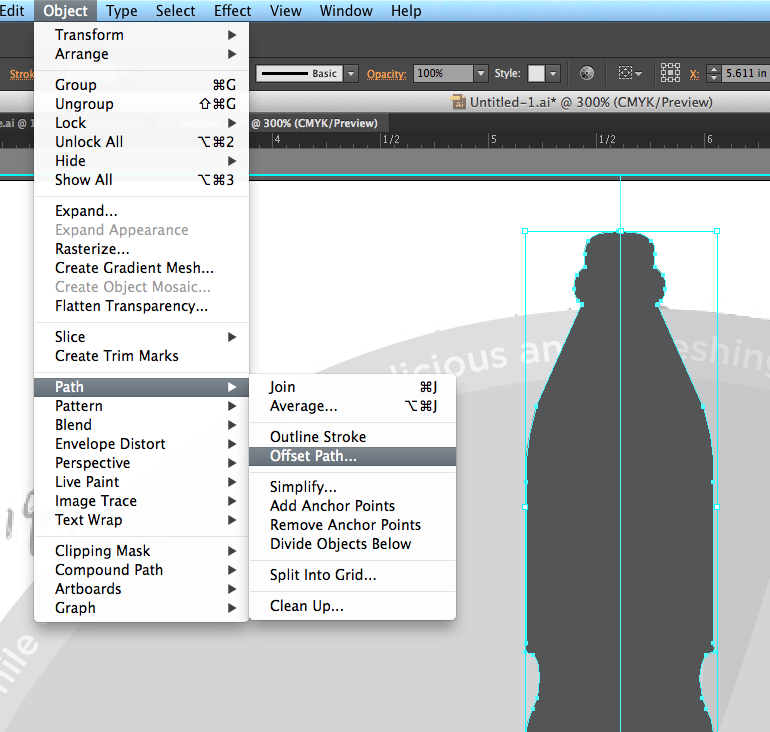Open the View menu
770x732 pixels.
[x=285, y=10]
